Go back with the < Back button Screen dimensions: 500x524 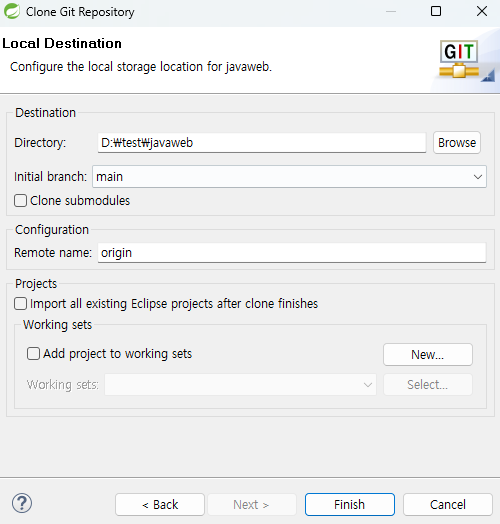[x=160, y=505]
